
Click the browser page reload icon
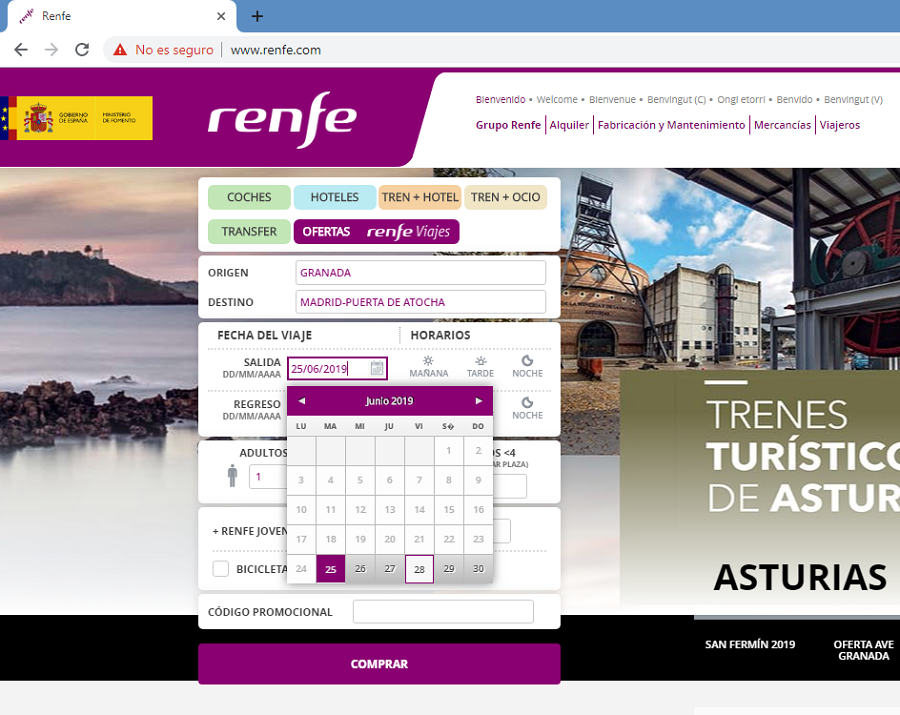coord(81,48)
